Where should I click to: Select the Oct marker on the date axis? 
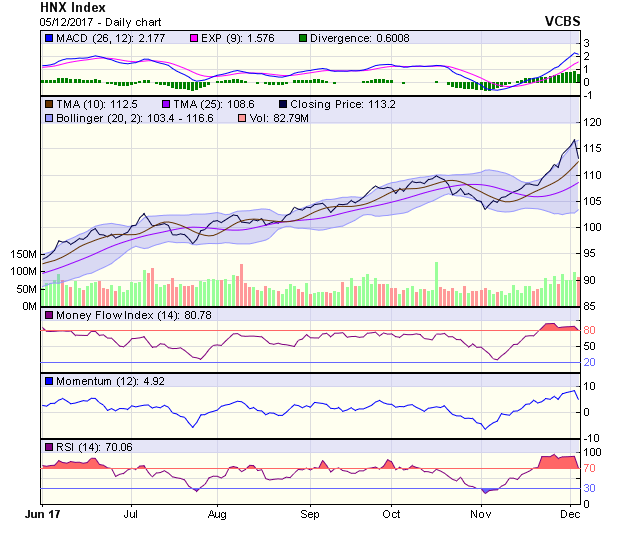point(391,515)
